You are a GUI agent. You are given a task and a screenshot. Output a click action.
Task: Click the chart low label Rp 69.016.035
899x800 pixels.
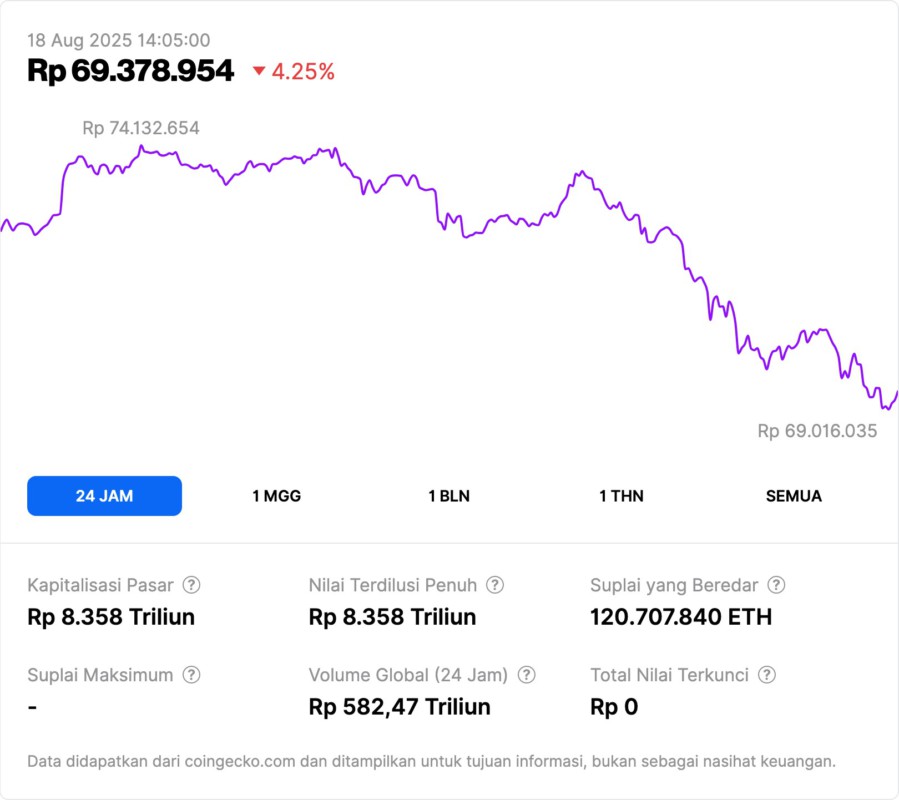pos(817,431)
